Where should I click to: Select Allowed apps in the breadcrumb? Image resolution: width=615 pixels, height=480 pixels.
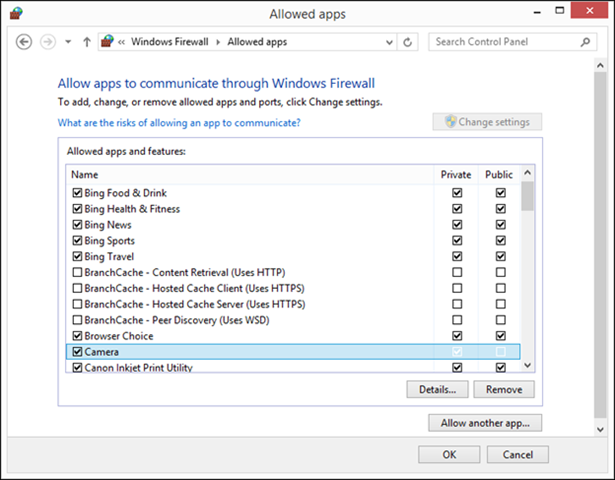tap(257, 42)
